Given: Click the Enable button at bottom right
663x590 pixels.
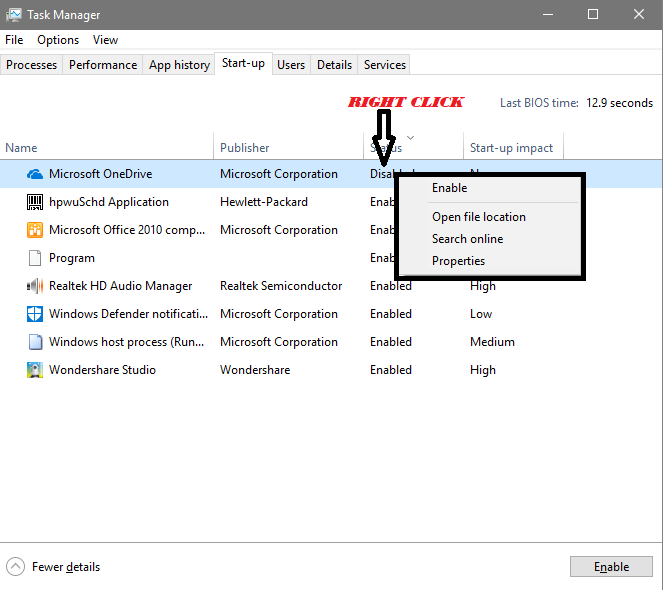Looking at the screenshot, I should 611,567.
